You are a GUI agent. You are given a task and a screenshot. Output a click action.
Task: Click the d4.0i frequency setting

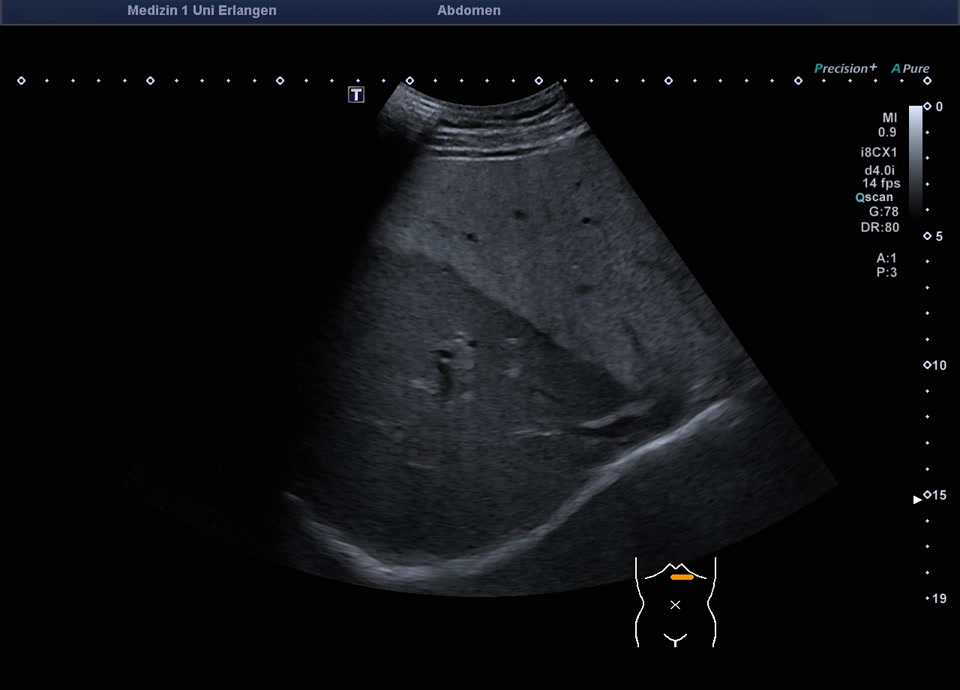click(x=881, y=170)
